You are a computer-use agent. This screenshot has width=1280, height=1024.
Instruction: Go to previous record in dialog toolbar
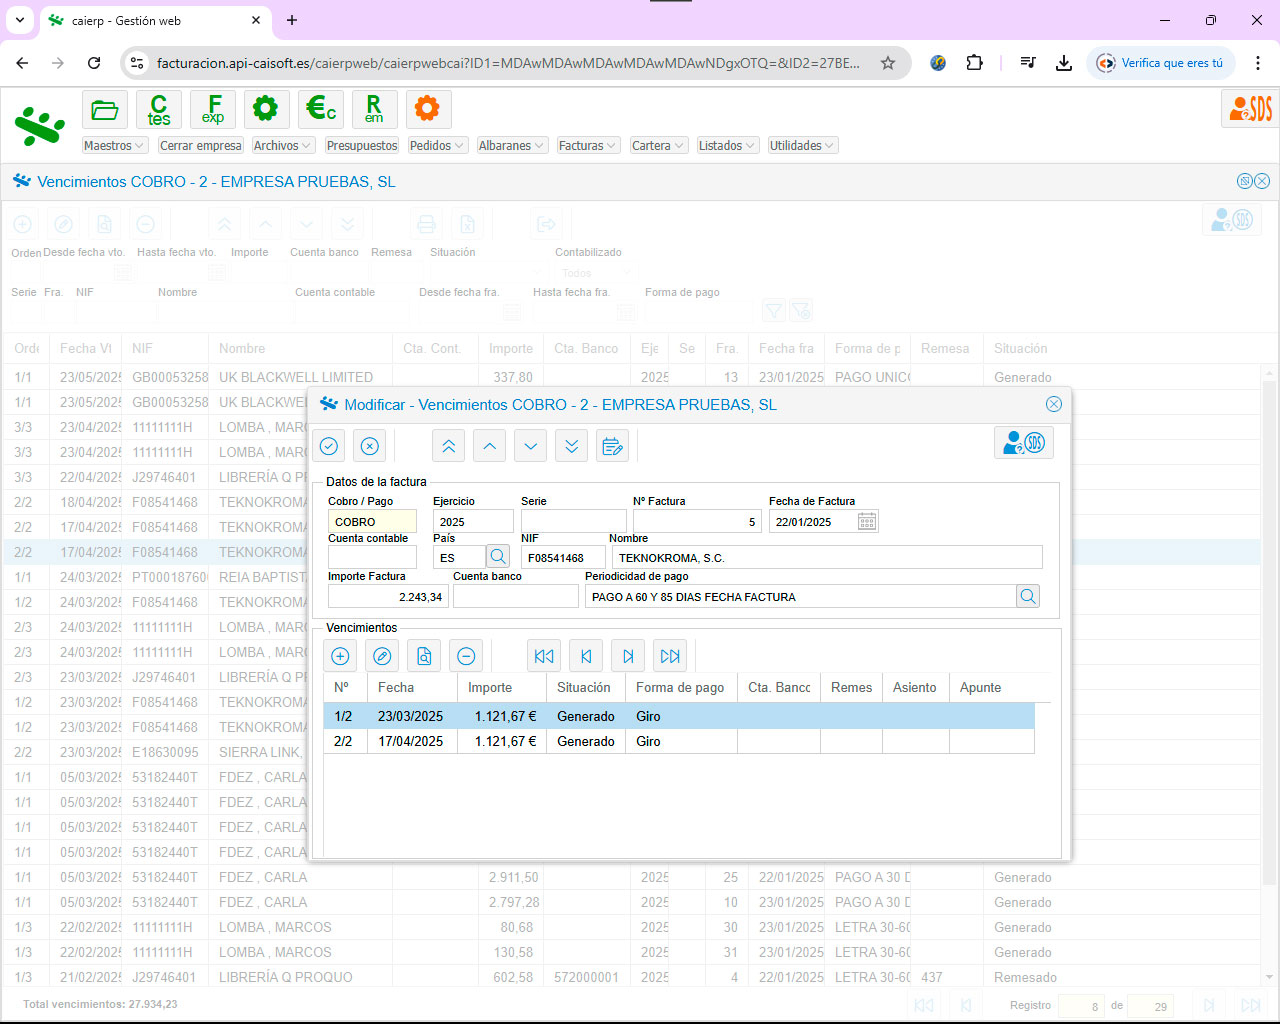490,446
